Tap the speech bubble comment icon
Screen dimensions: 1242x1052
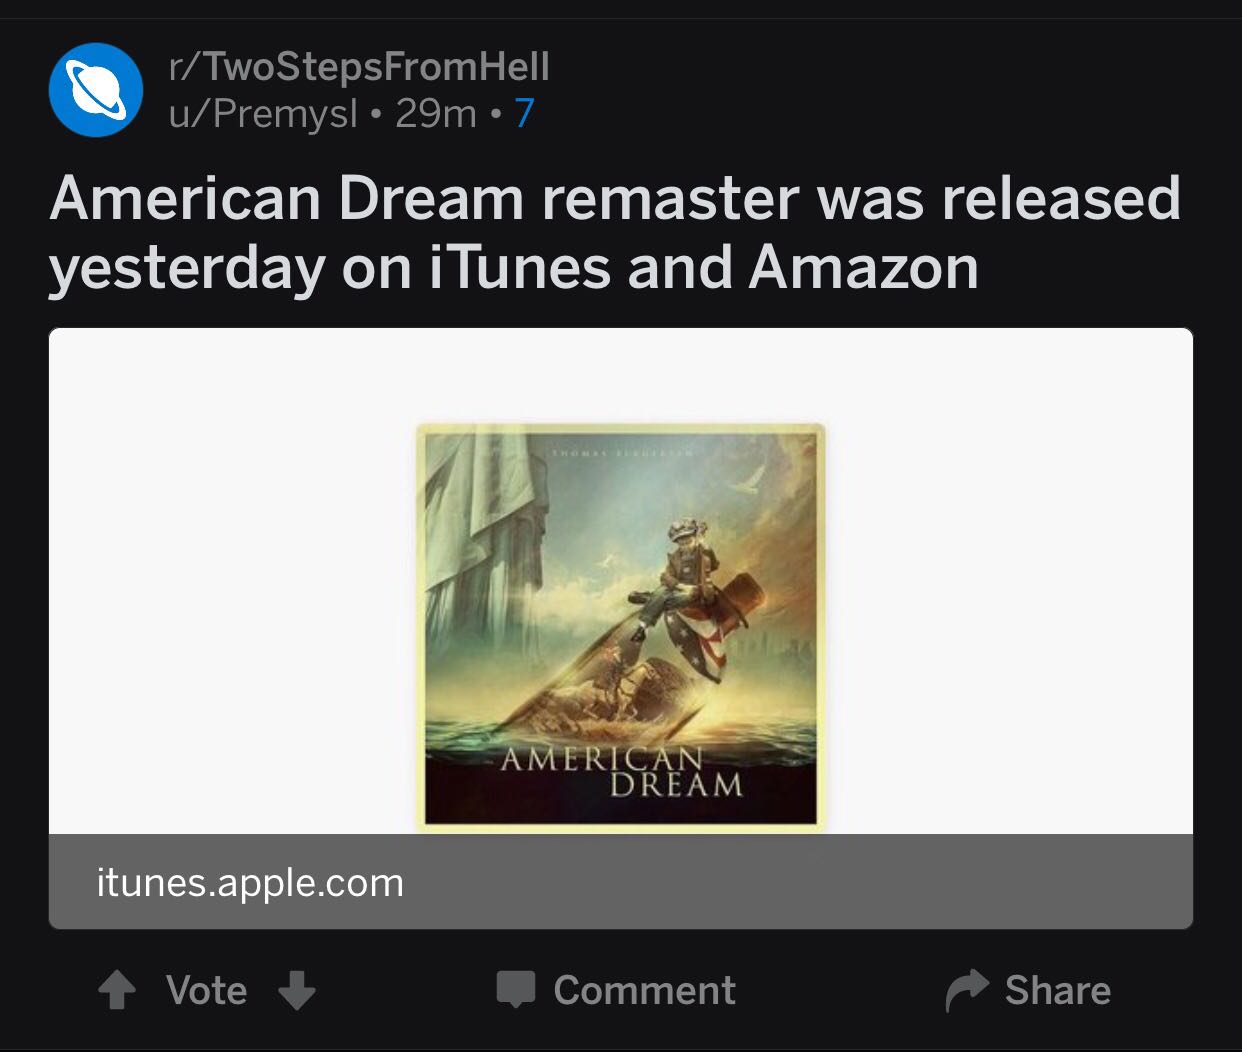click(516, 989)
